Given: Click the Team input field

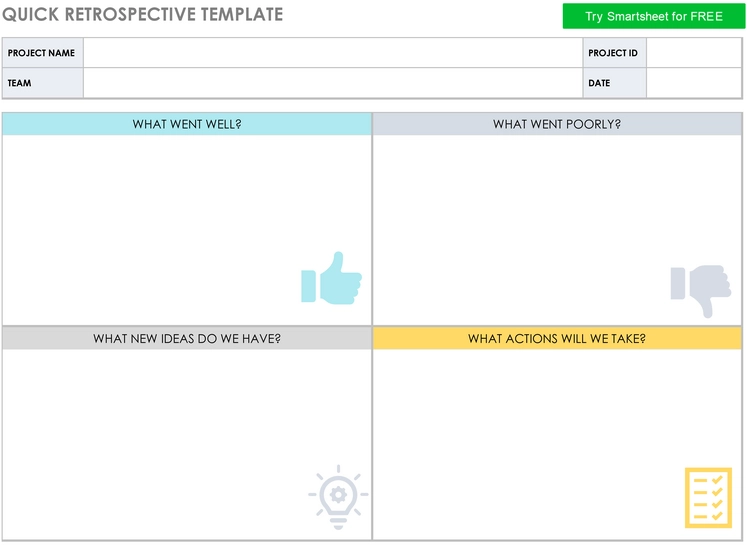Looking at the screenshot, I should click(333, 83).
